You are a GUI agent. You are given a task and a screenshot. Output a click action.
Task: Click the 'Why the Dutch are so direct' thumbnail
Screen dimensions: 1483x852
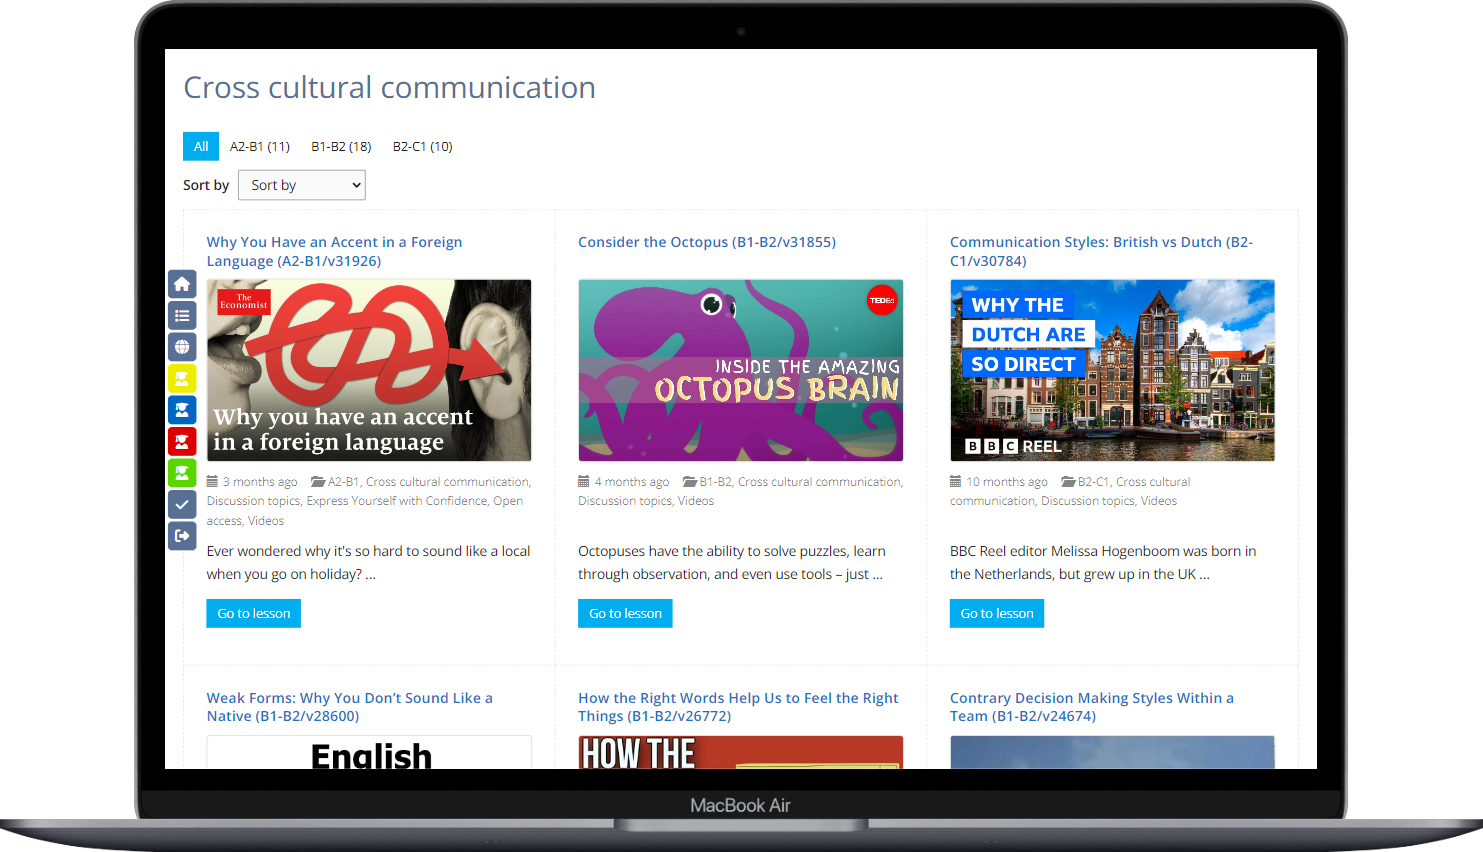tap(1112, 370)
